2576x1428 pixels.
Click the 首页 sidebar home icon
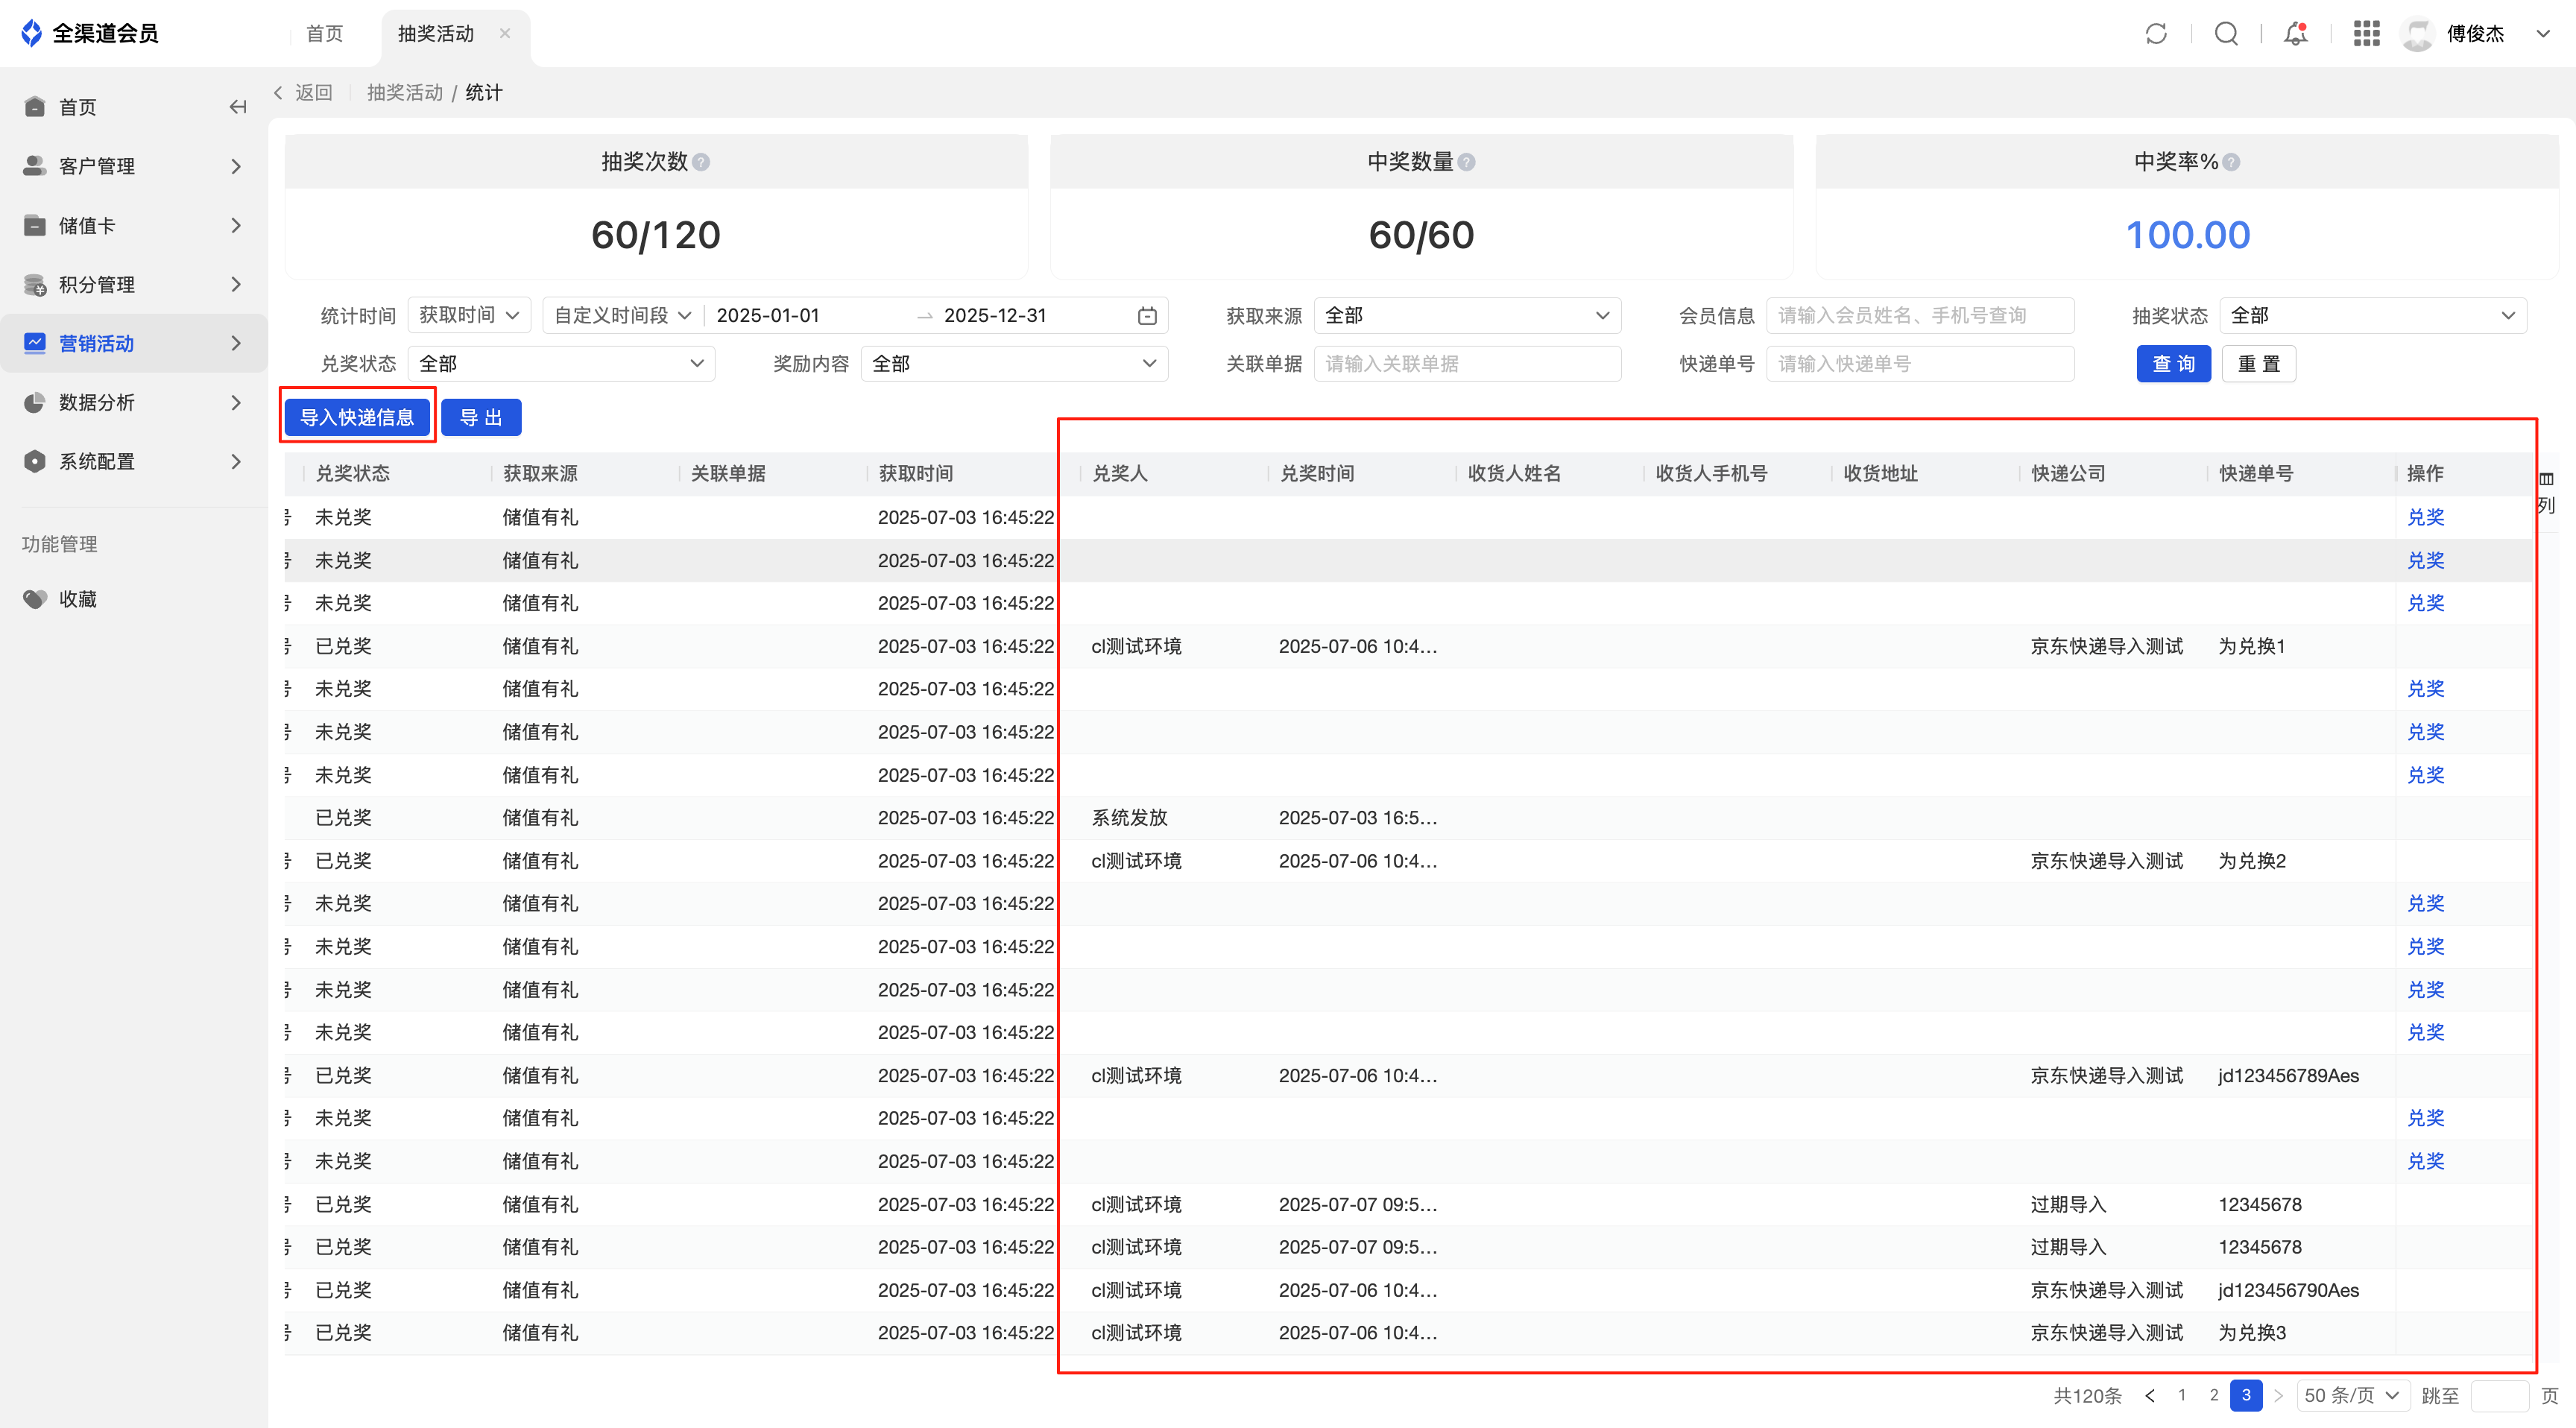click(x=35, y=107)
